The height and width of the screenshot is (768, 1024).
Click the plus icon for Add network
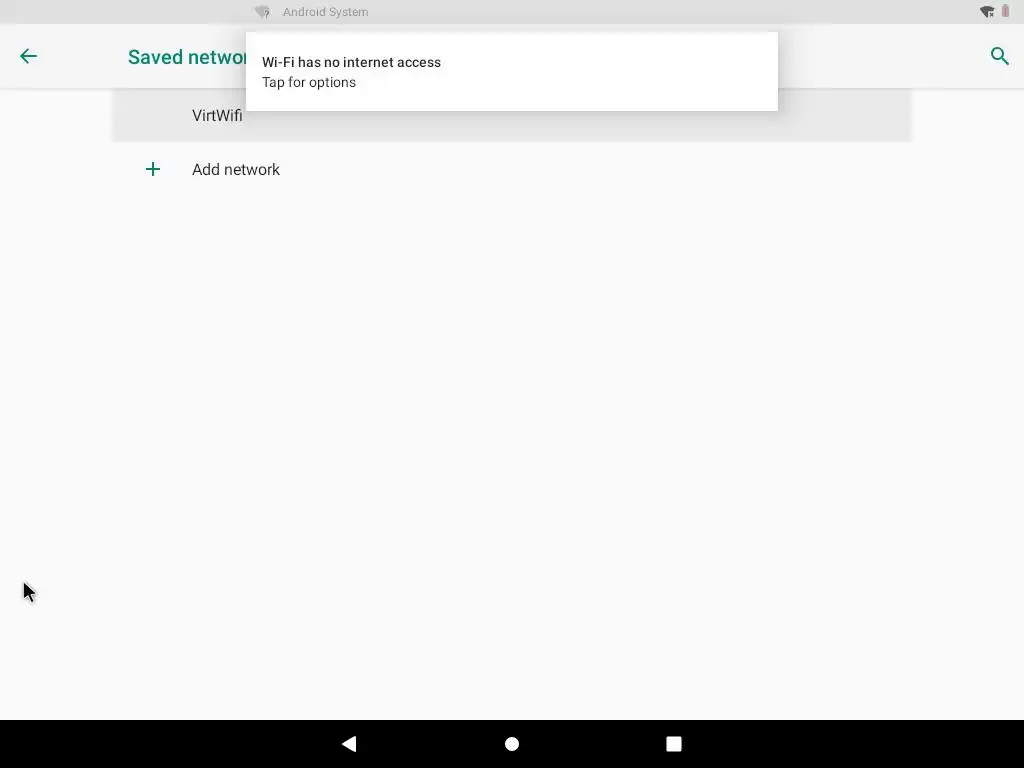[153, 170]
